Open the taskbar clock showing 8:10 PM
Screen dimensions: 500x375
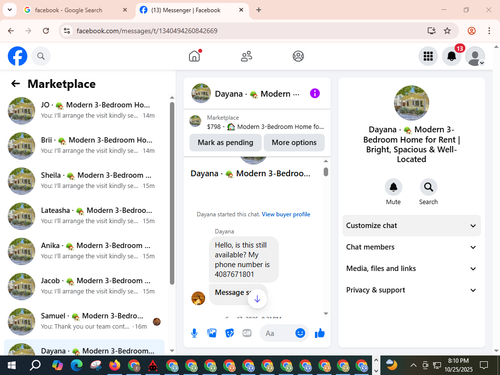[458, 365]
